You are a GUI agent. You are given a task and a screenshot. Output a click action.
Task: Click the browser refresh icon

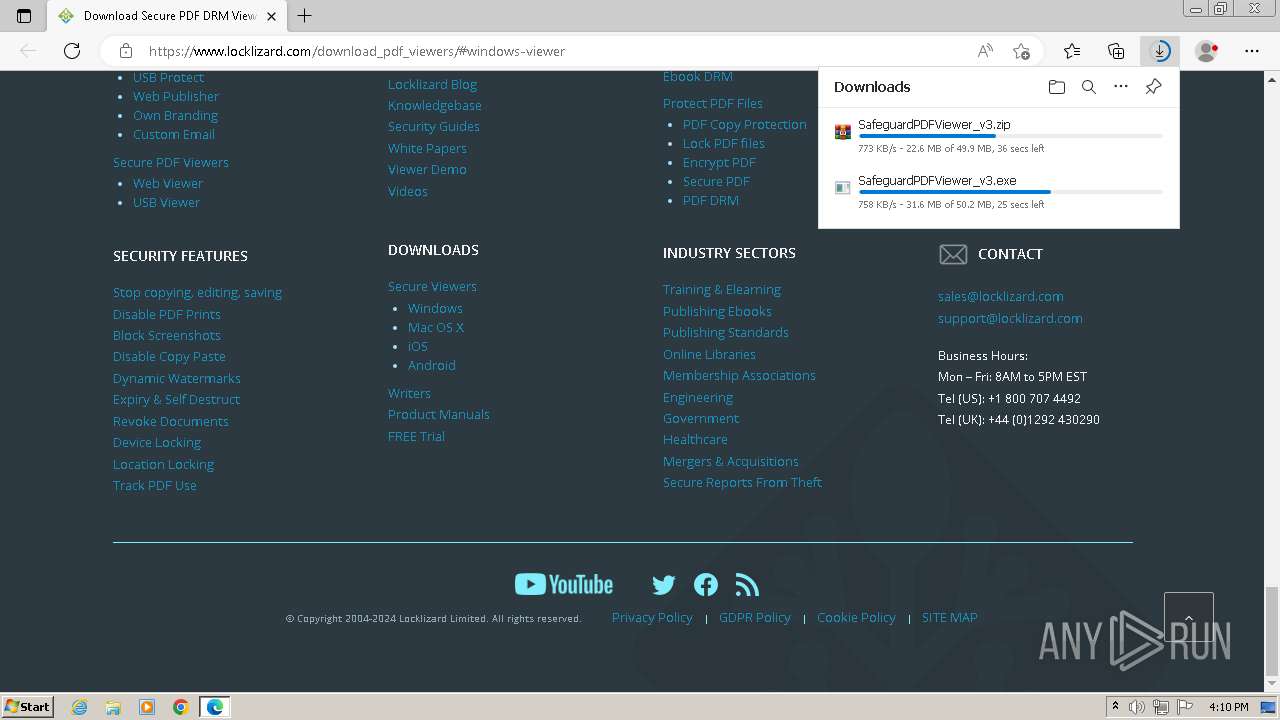(x=72, y=51)
